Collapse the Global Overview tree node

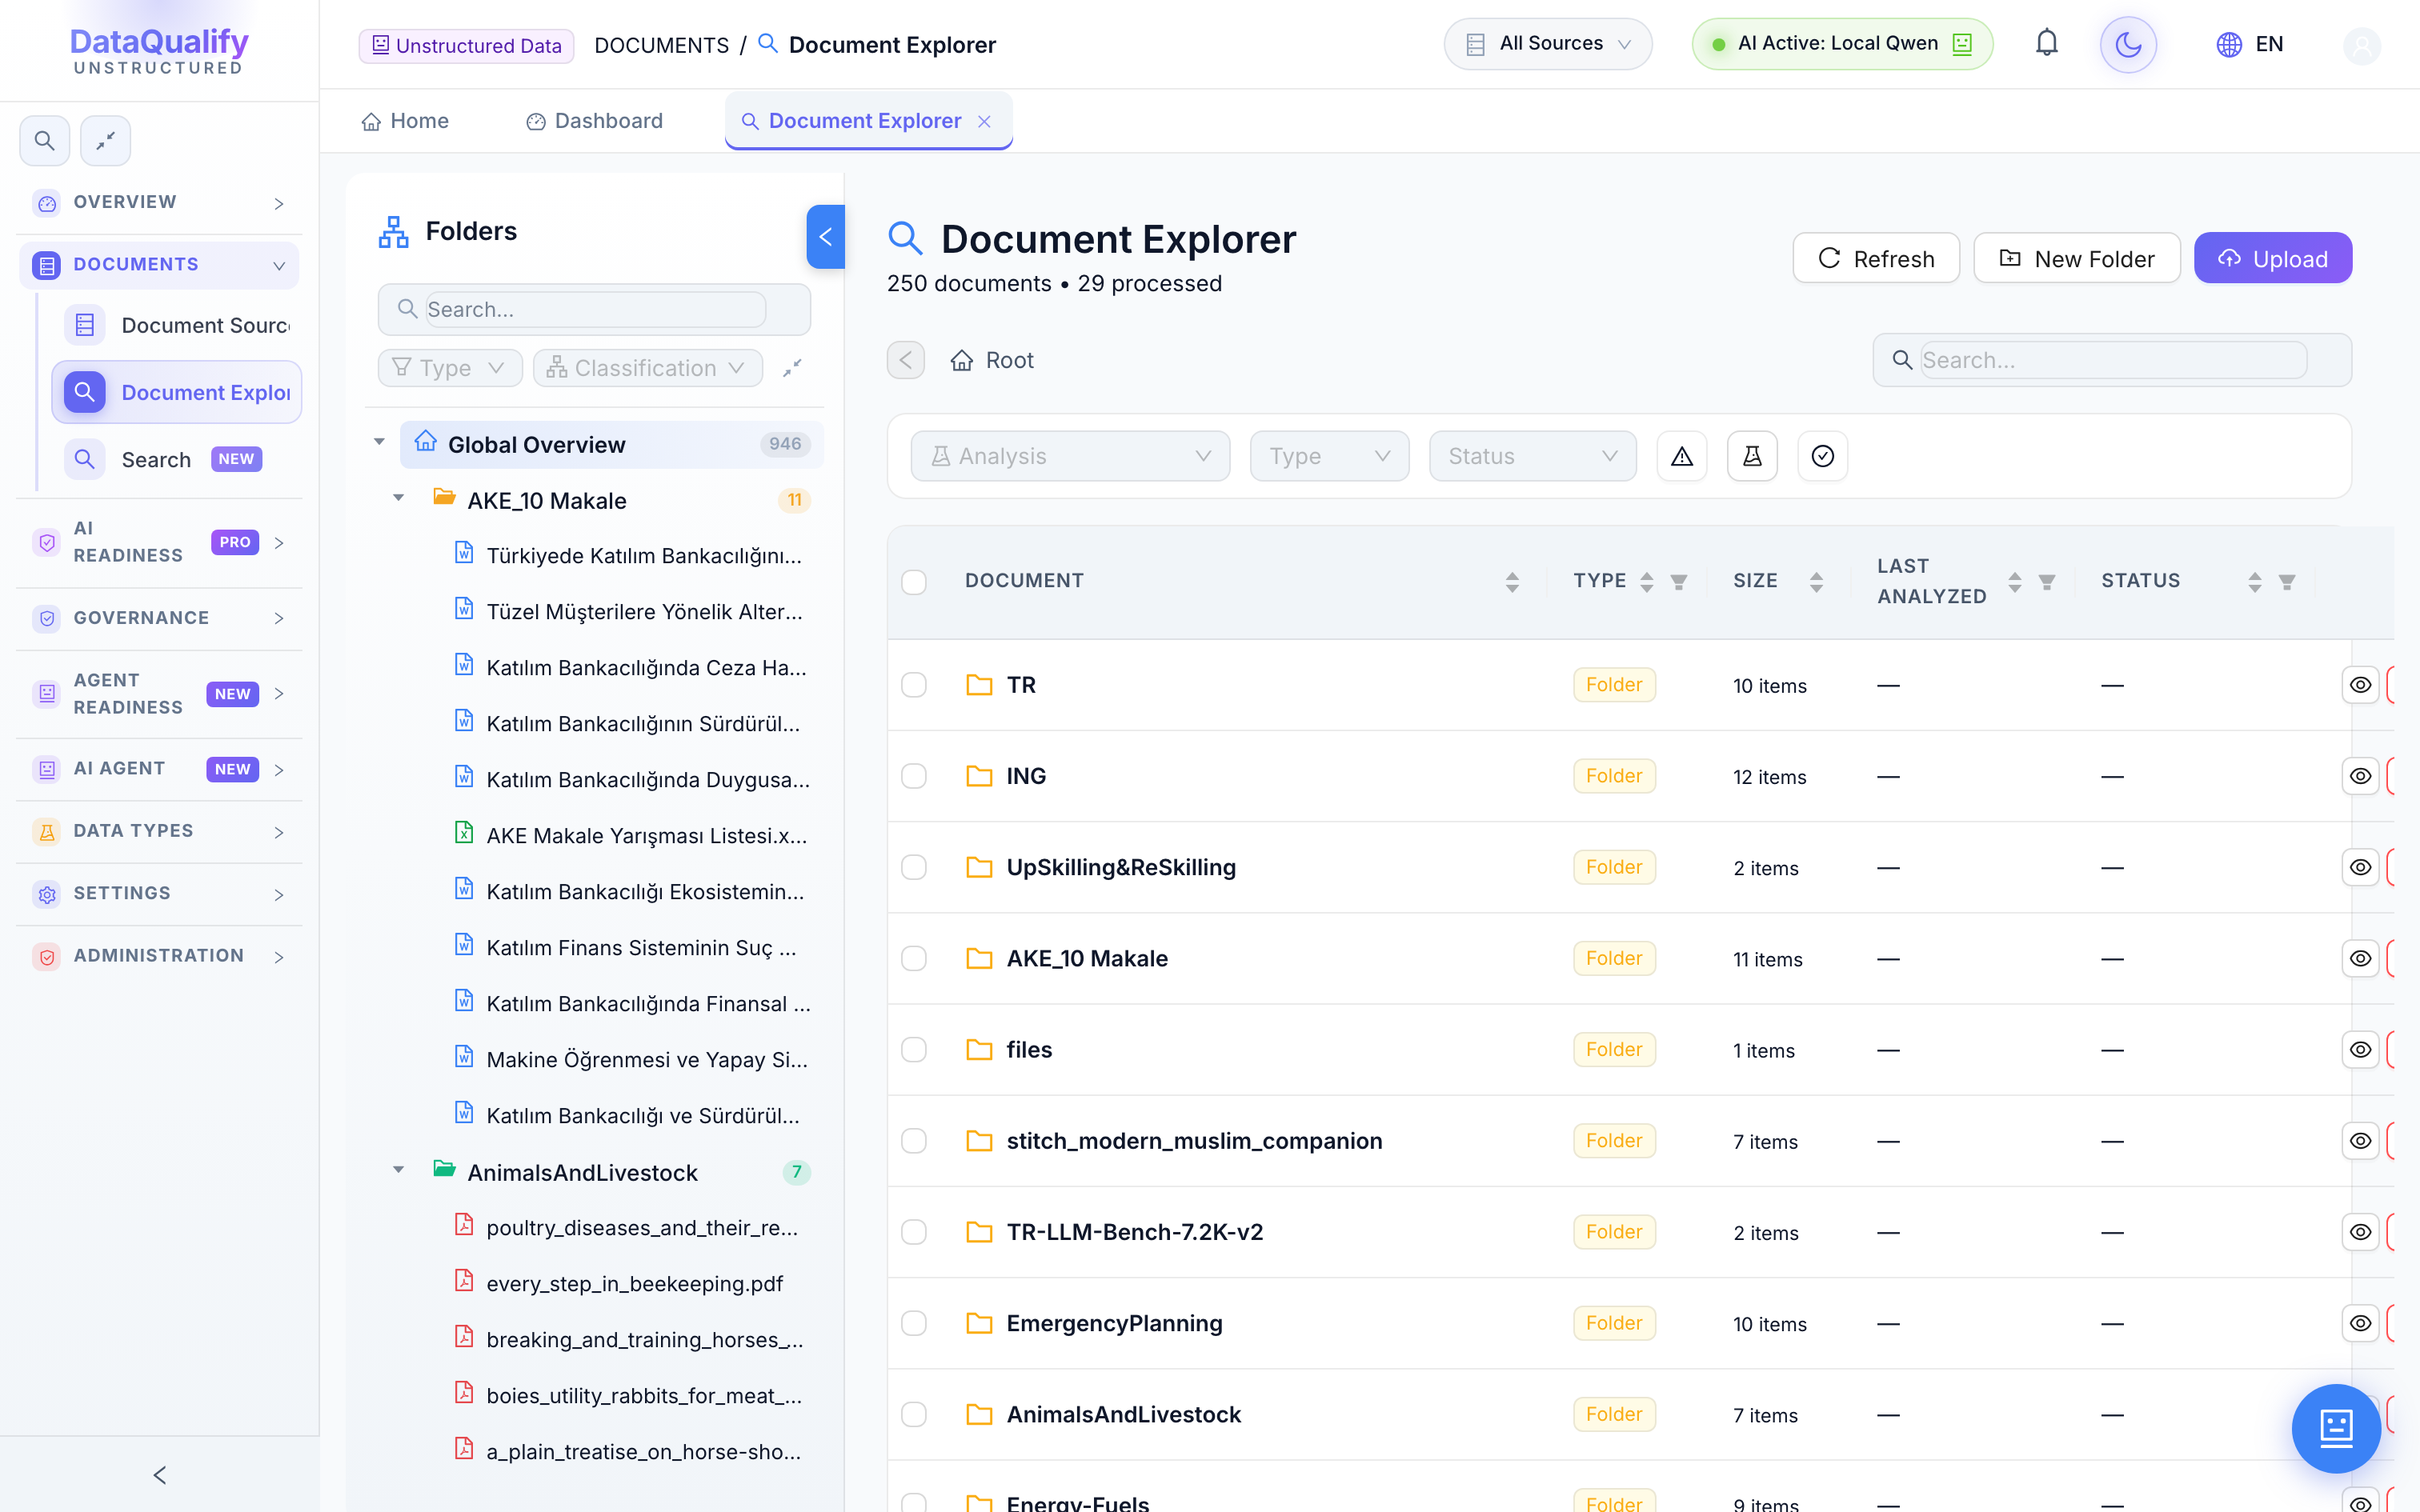(379, 442)
